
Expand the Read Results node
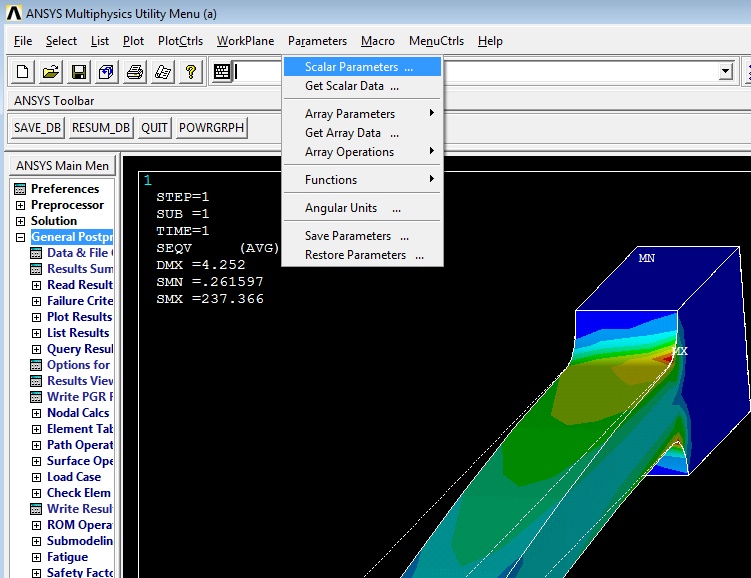(36, 285)
